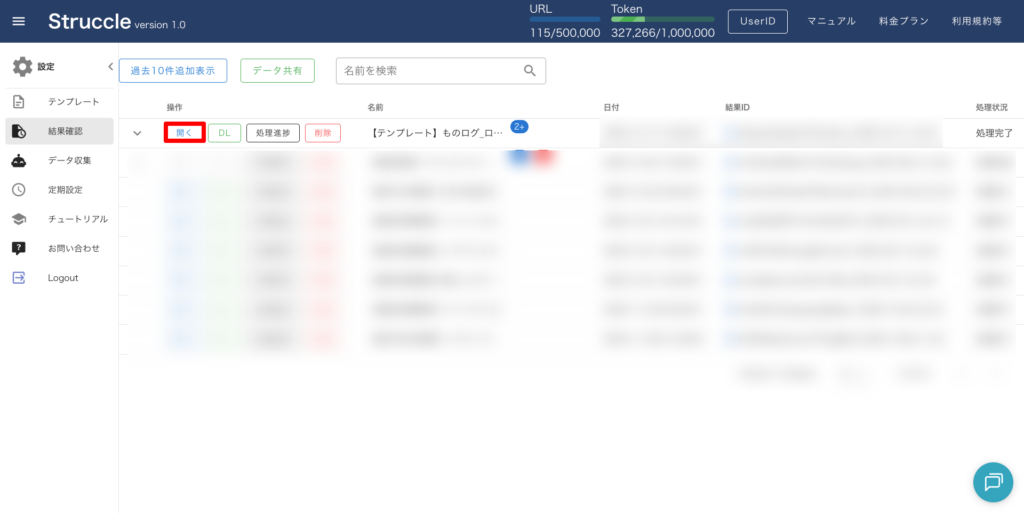Expand the first result row chevron
The height and width of the screenshot is (513, 1024).
coord(138,133)
